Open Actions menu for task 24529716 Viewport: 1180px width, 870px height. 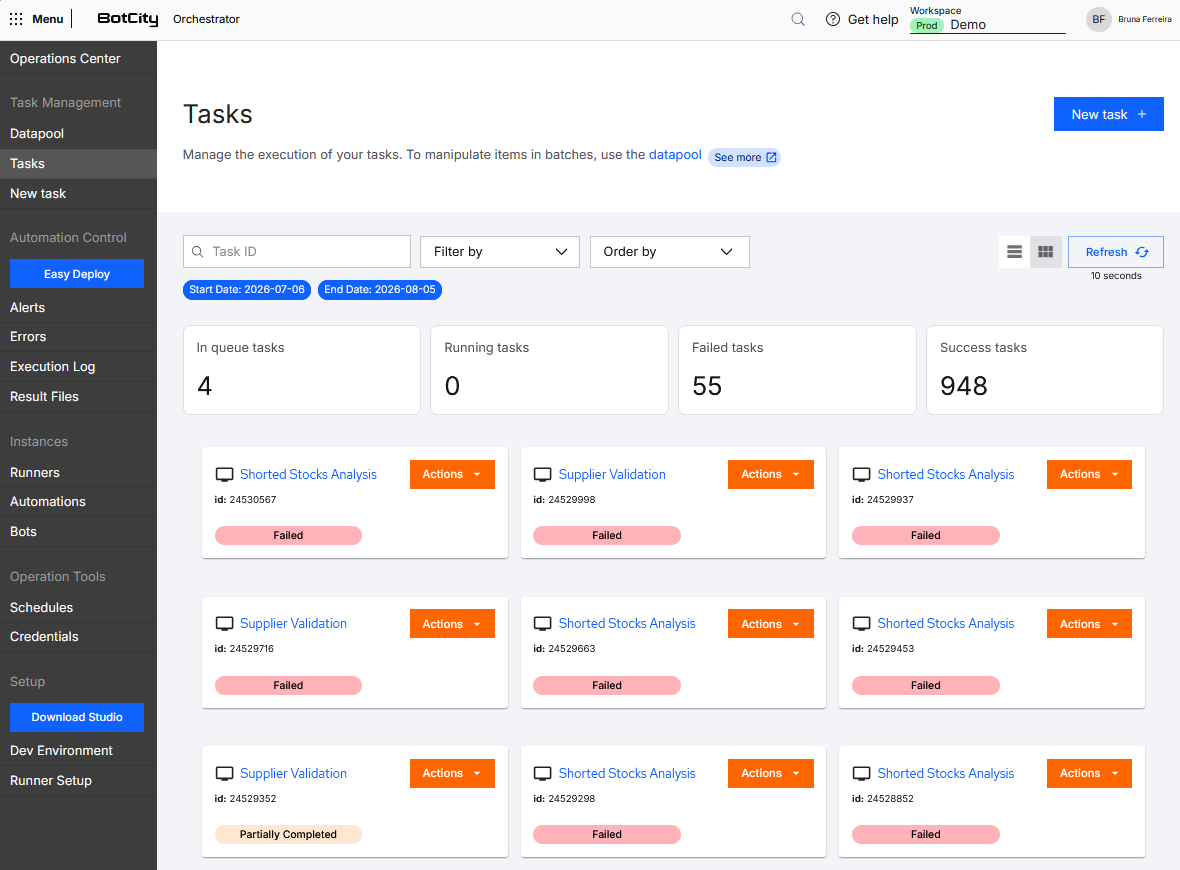point(452,624)
